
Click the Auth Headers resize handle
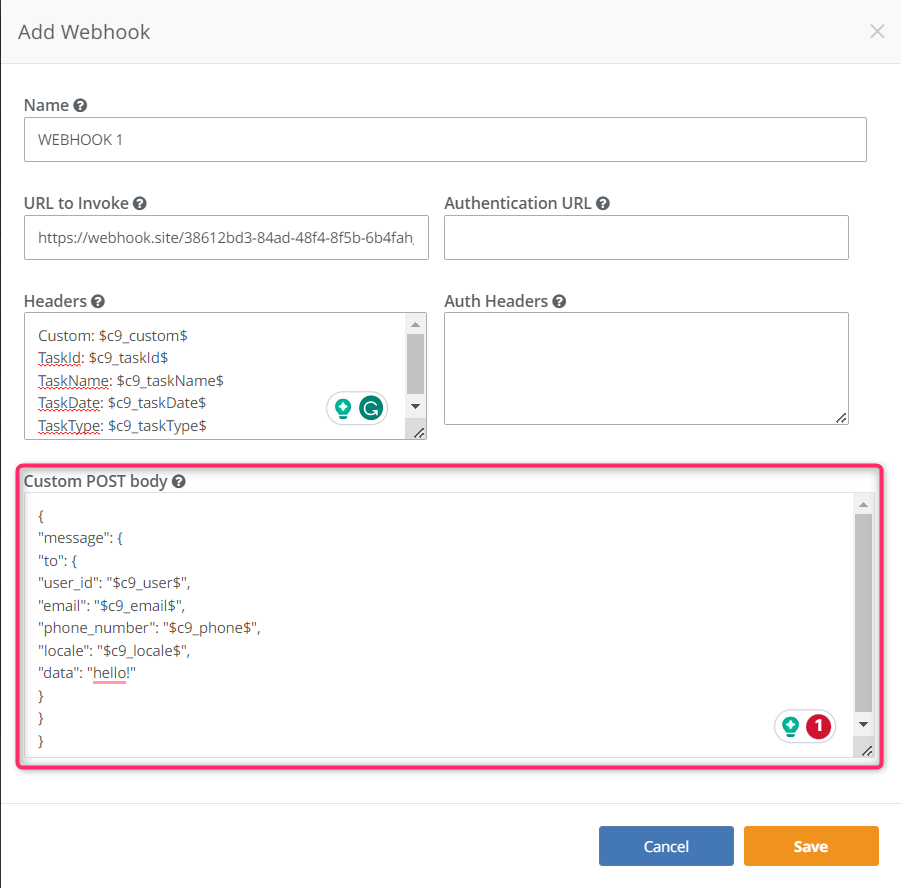(841, 418)
